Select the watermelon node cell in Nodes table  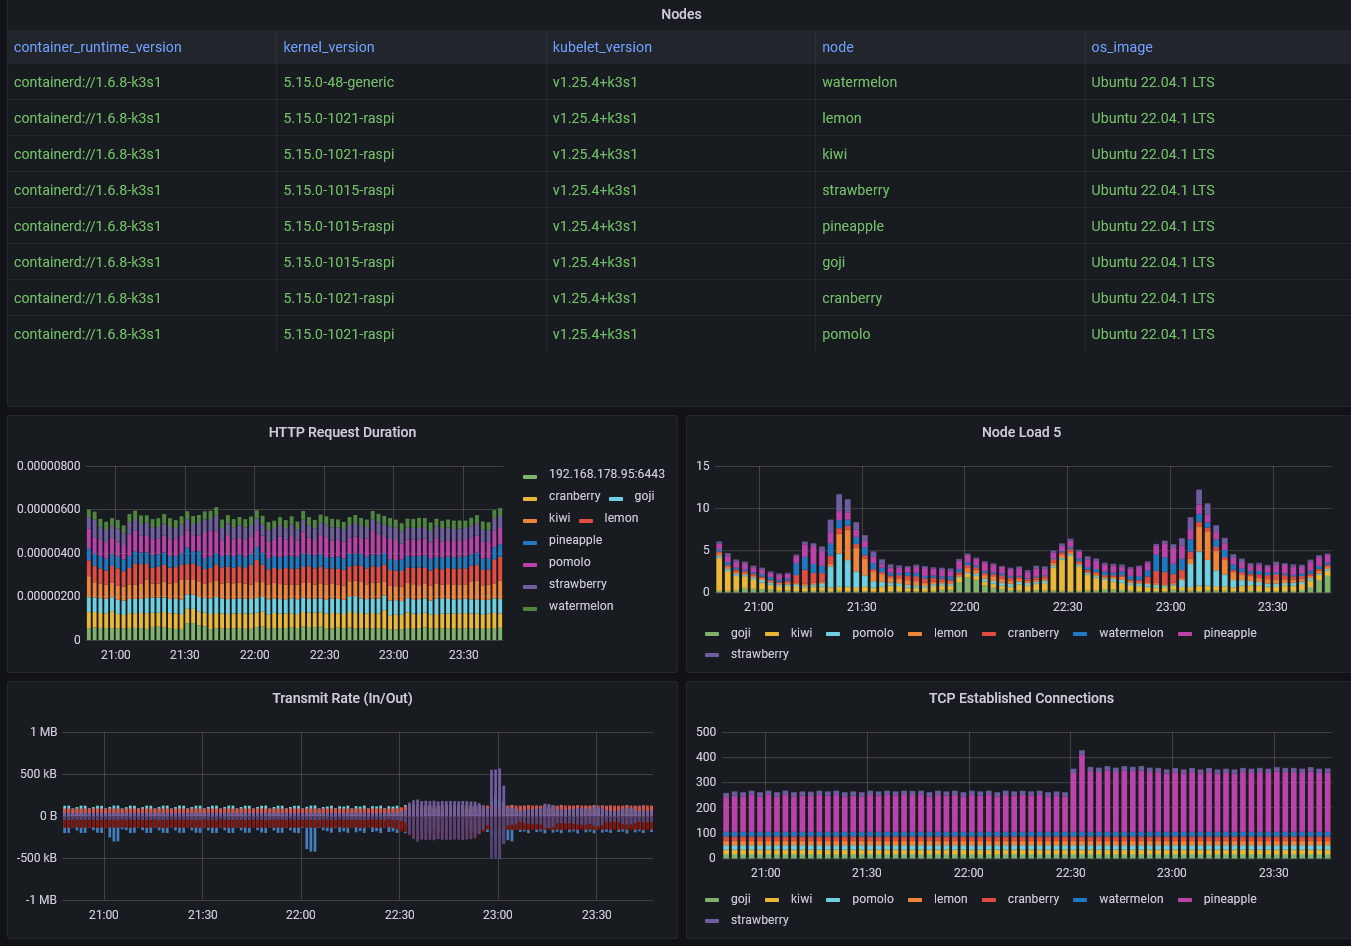(x=859, y=82)
